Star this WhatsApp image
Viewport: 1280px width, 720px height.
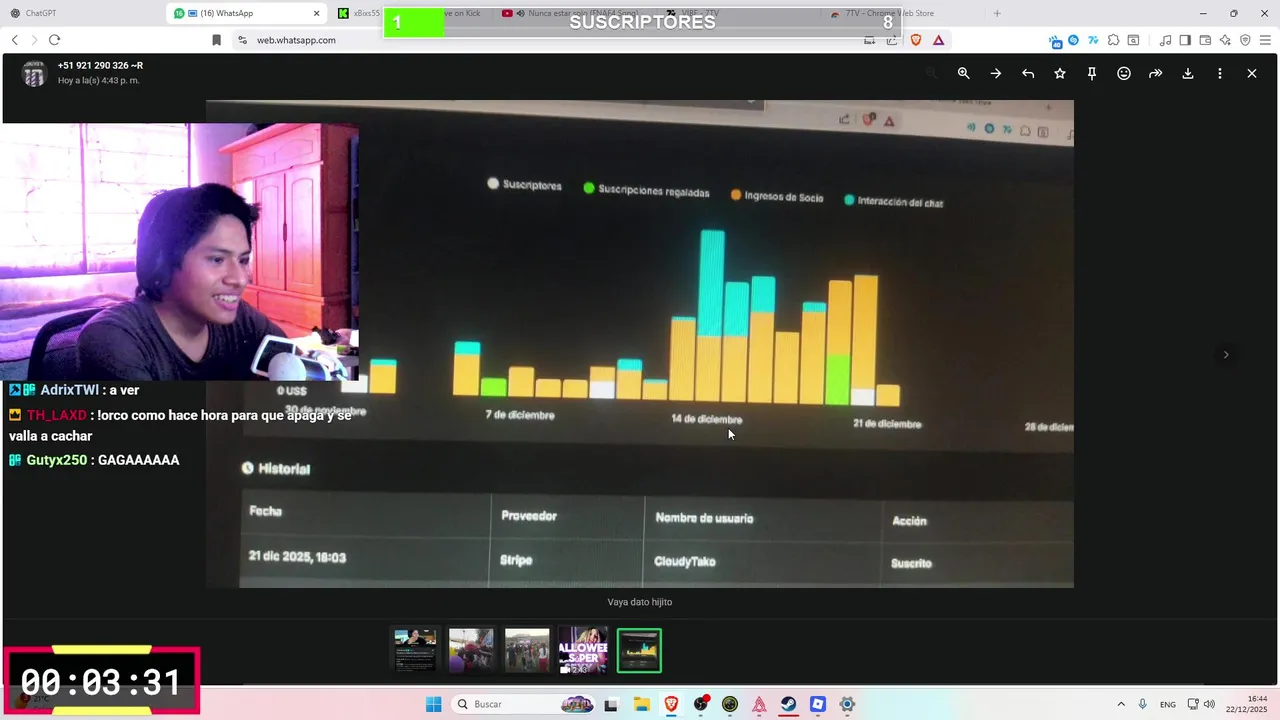1059,73
